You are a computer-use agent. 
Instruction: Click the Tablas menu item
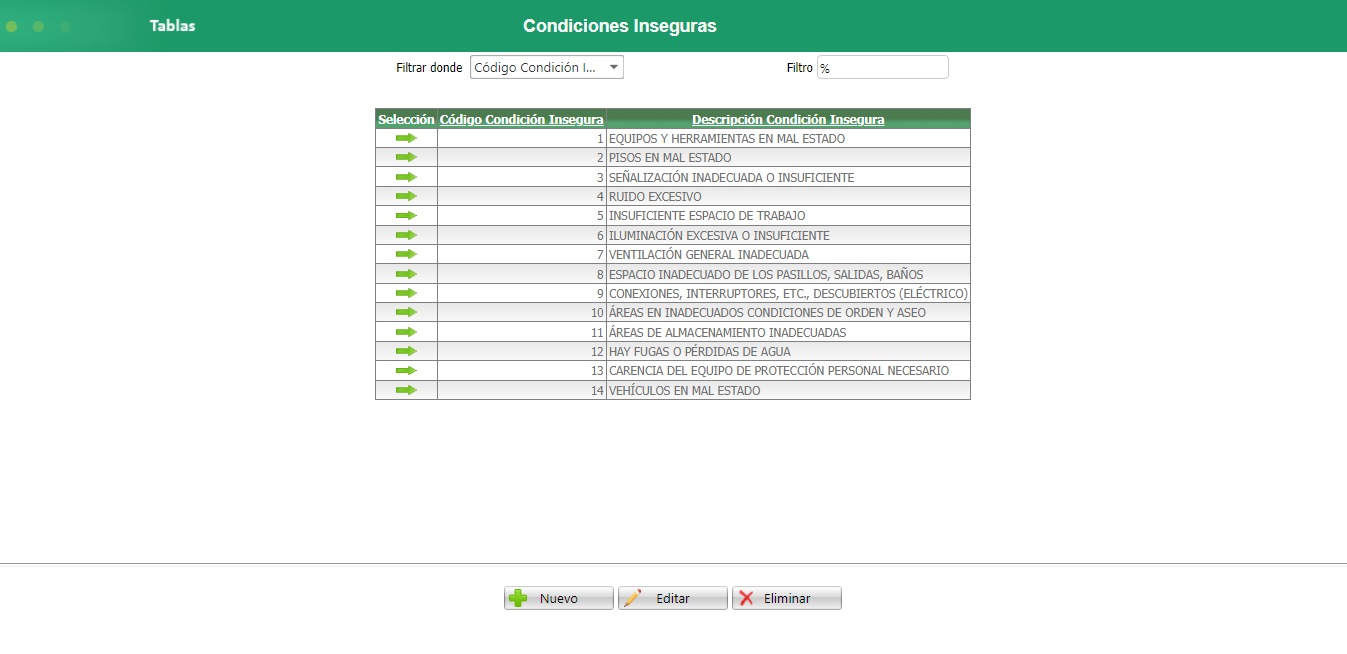[x=172, y=25]
